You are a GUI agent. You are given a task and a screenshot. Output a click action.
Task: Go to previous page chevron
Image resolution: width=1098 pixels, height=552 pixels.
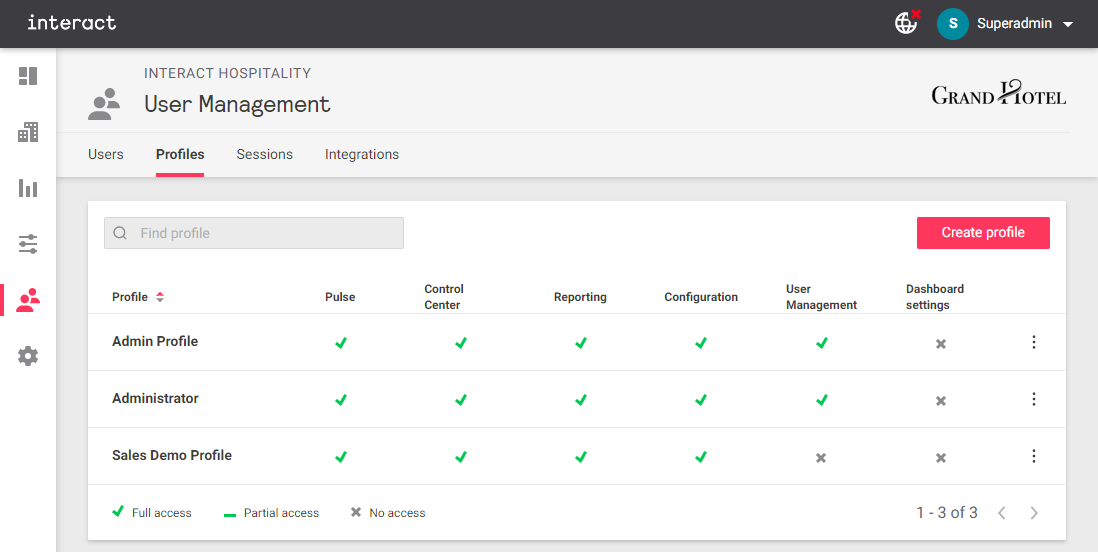tap(1002, 513)
